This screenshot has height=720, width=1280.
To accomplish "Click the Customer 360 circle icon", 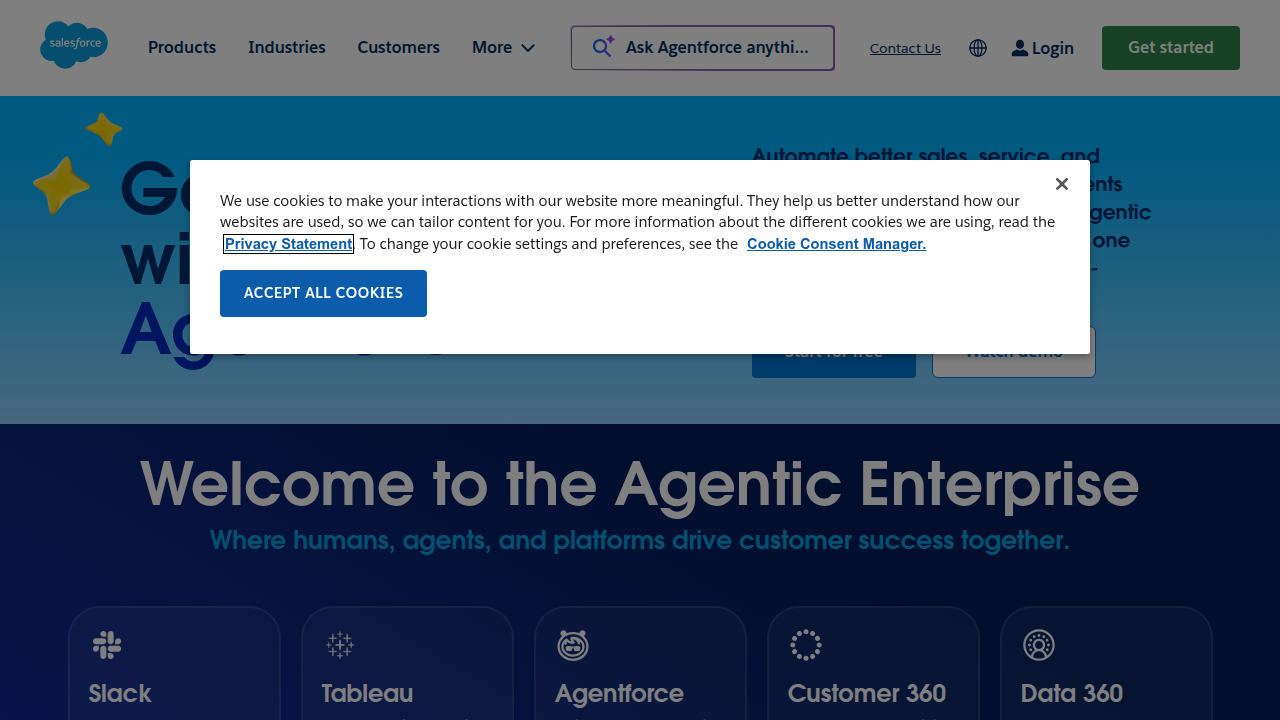I will pyautogui.click(x=806, y=645).
